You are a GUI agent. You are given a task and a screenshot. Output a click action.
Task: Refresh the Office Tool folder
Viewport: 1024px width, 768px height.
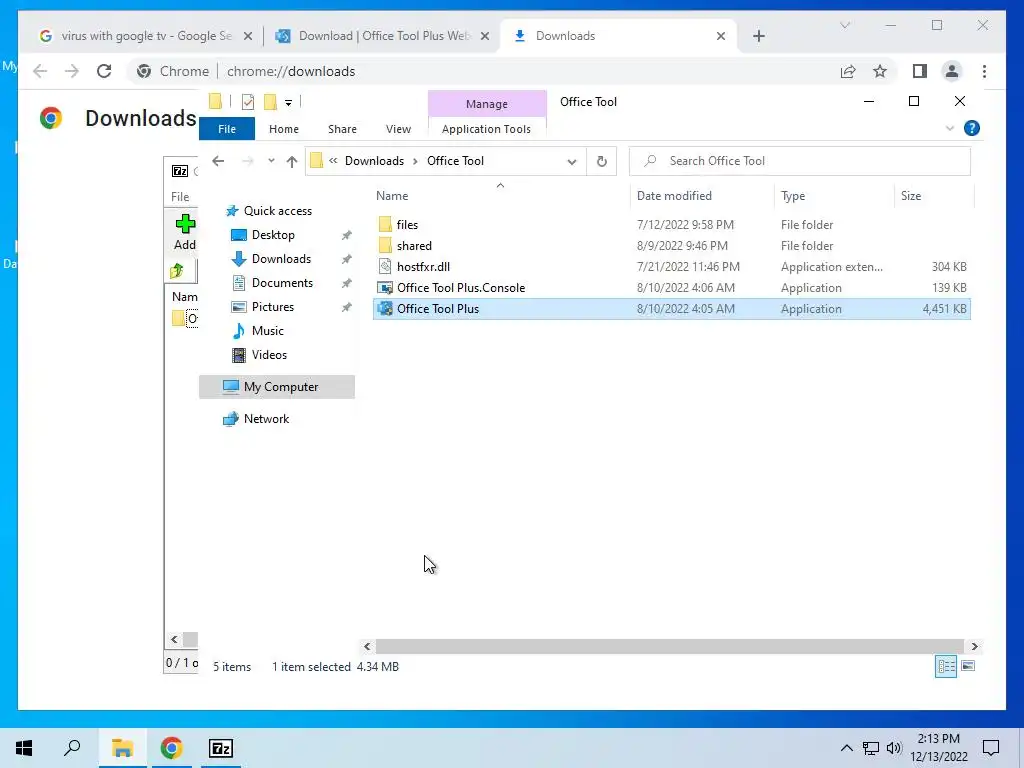601,161
